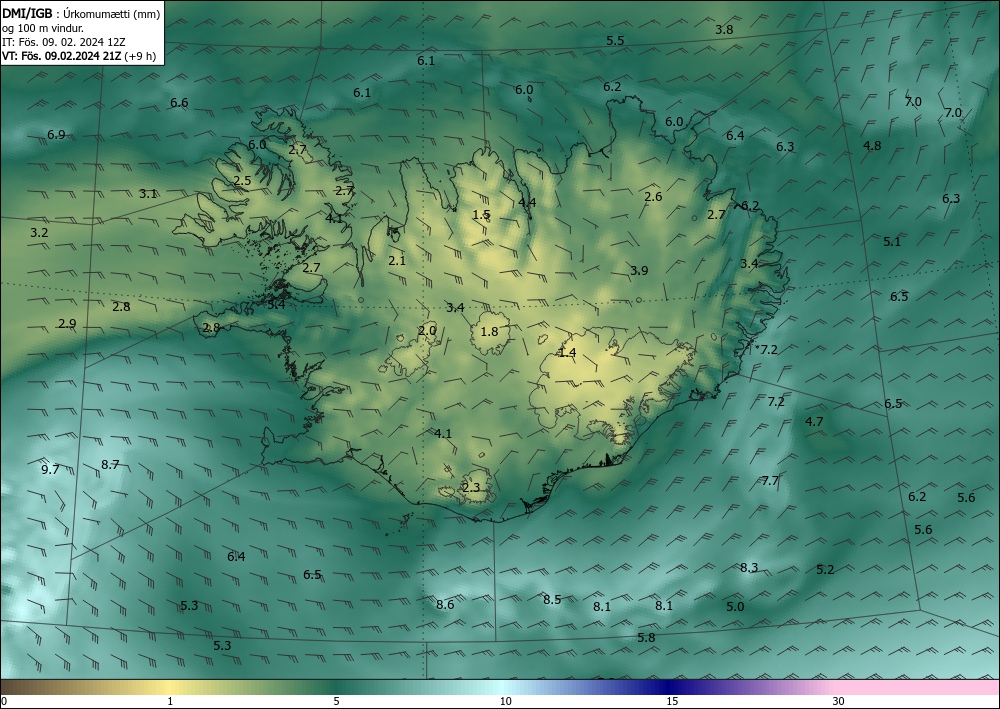Click the legend tick label '15'
The height and width of the screenshot is (709, 1000).
(x=672, y=701)
